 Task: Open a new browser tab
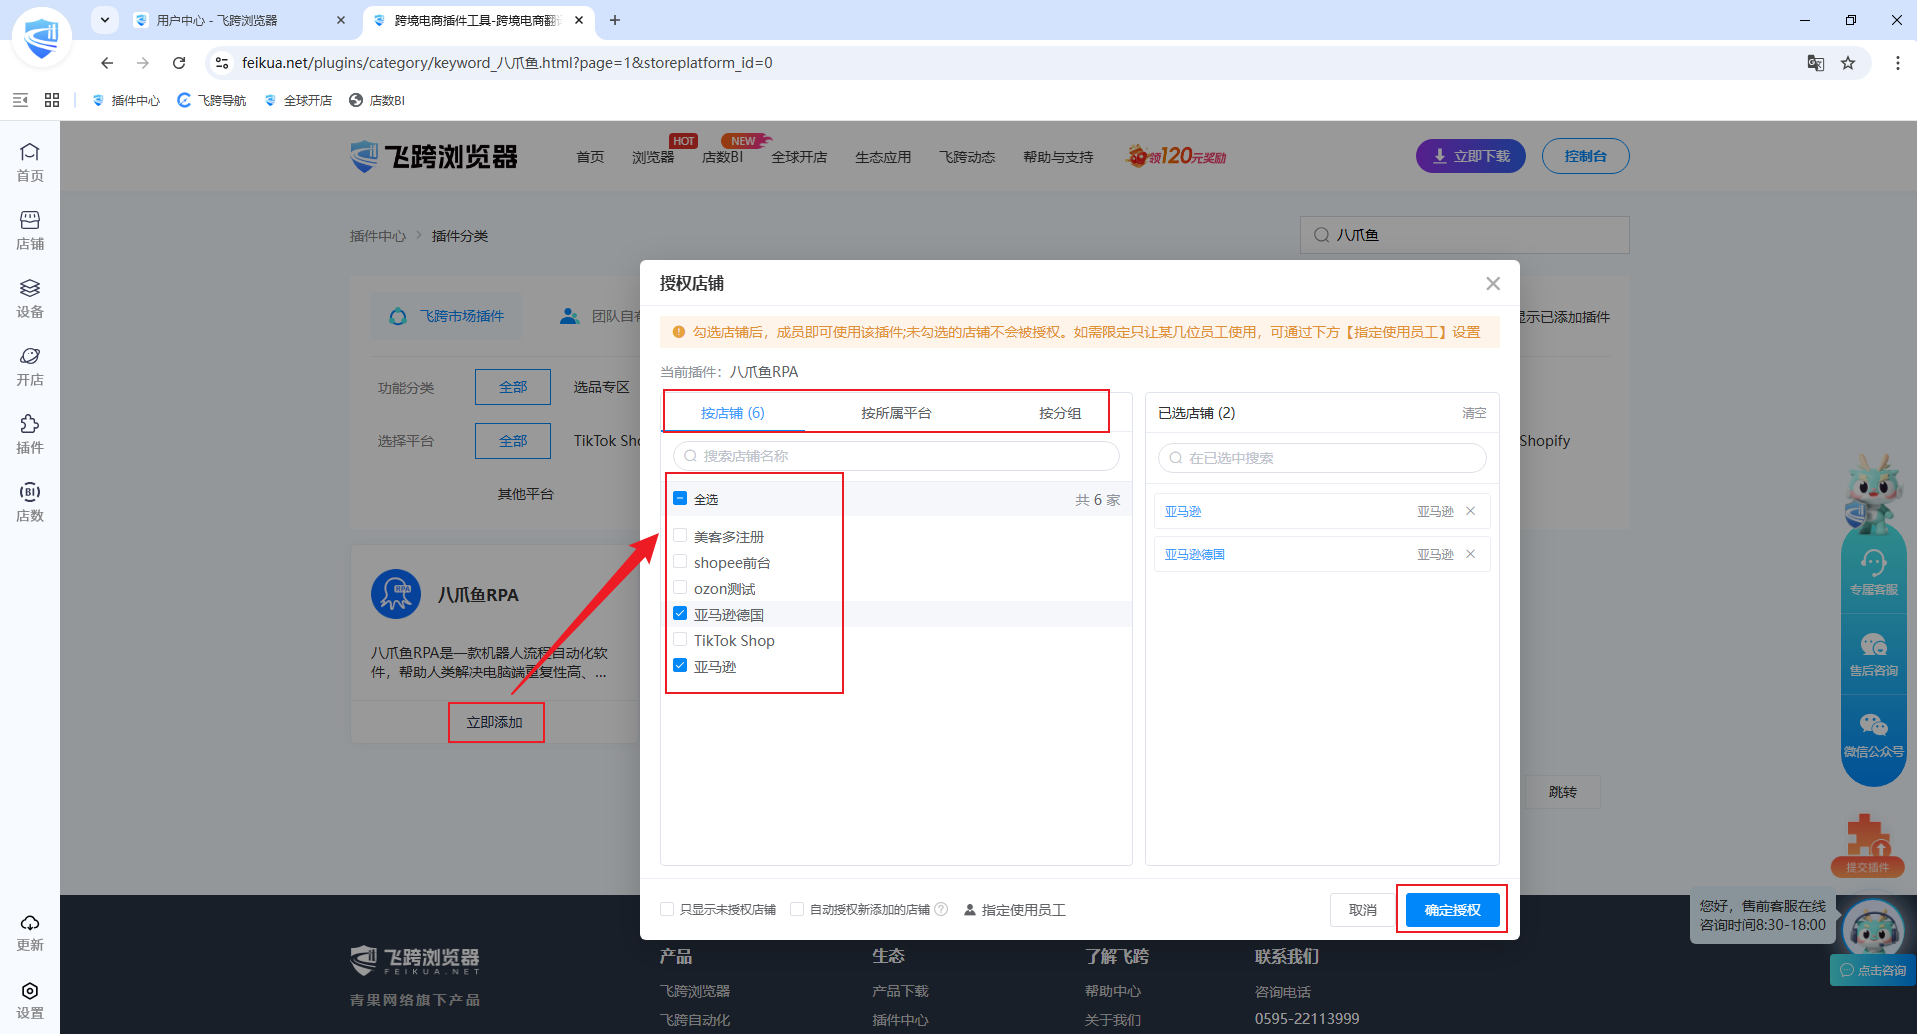coord(615,20)
